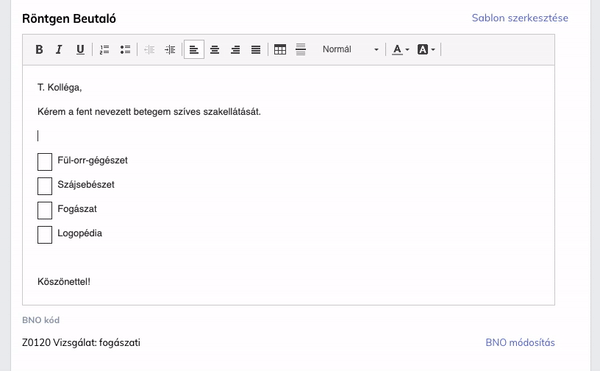Open Sablon szerkesztése link
The height and width of the screenshot is (371, 600).
[520, 18]
